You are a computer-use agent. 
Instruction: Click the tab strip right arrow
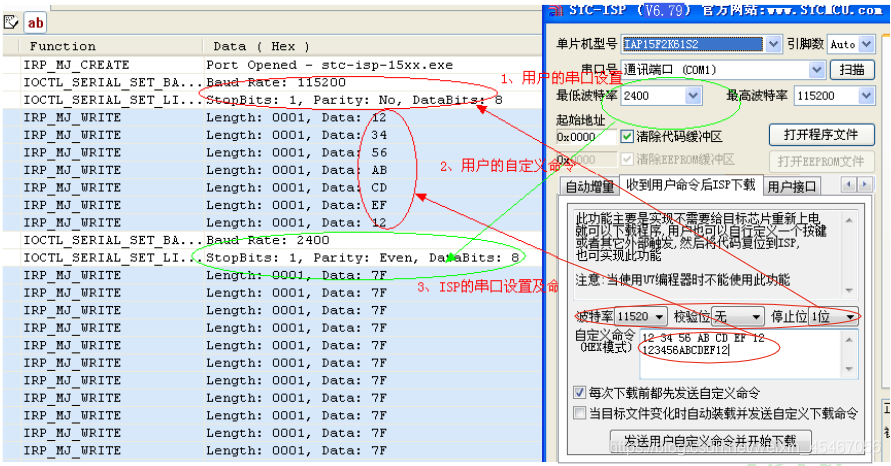864,184
